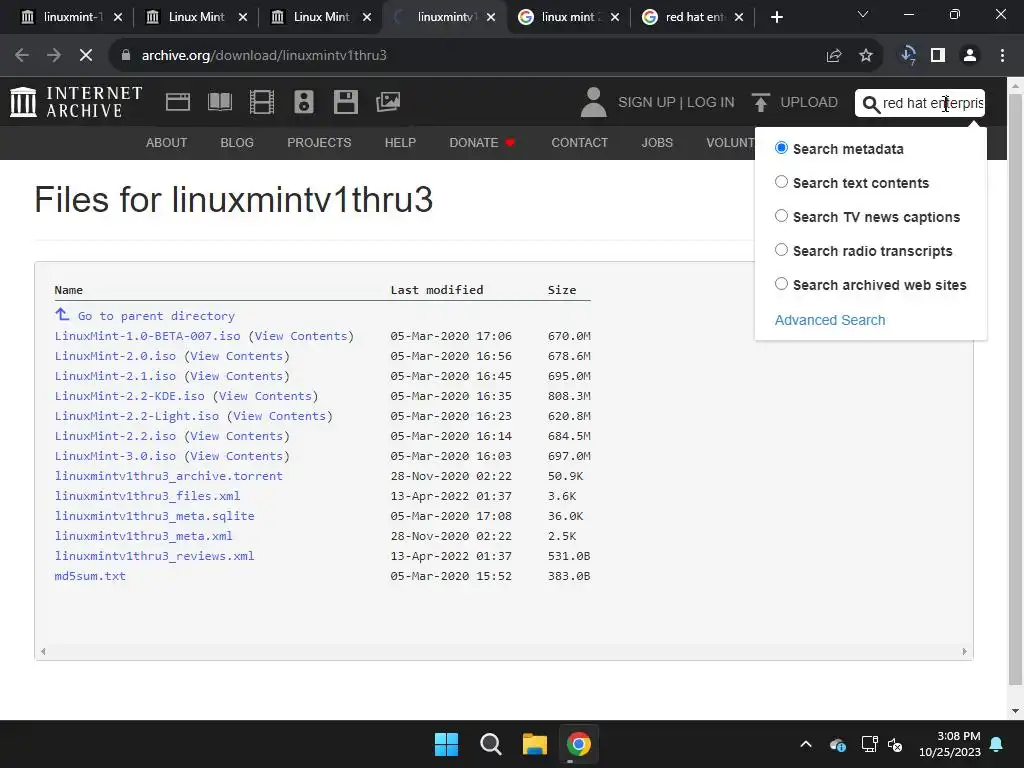Open the Chrome three-dot menu

click(1002, 56)
